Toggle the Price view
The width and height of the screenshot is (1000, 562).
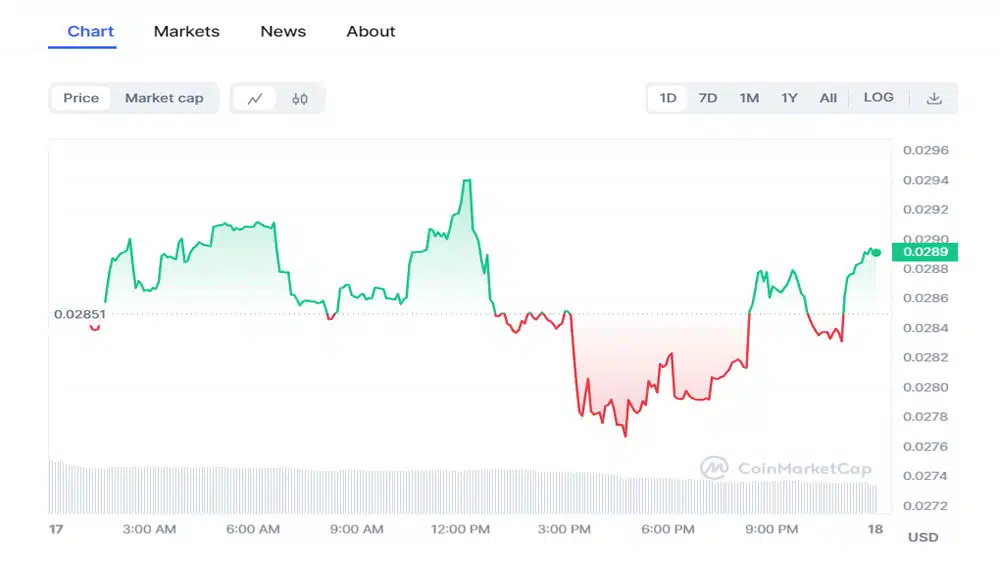point(81,98)
